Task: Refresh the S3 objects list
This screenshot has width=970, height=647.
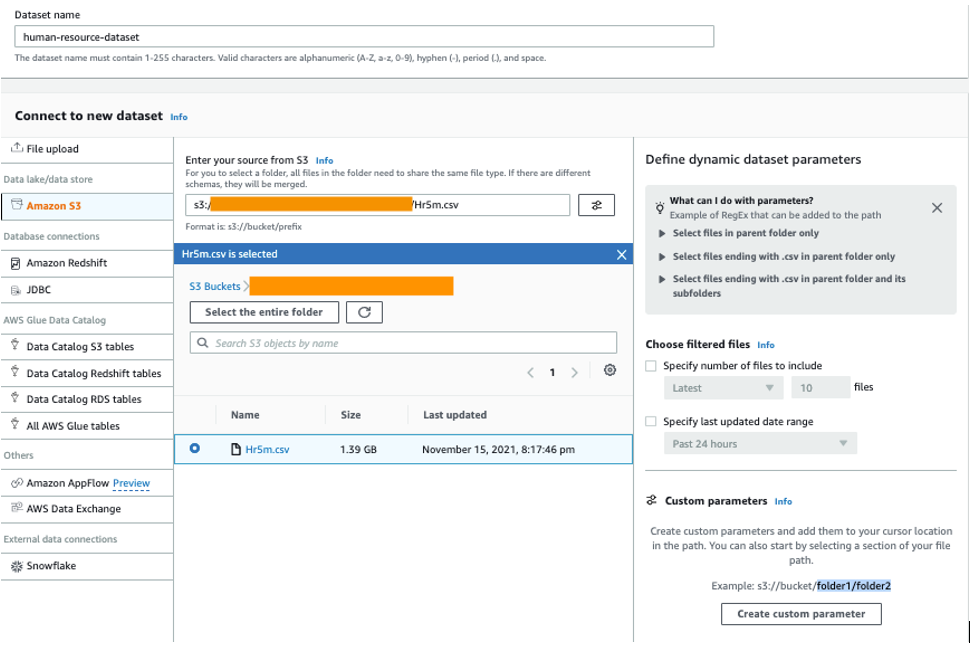Action: (x=364, y=312)
